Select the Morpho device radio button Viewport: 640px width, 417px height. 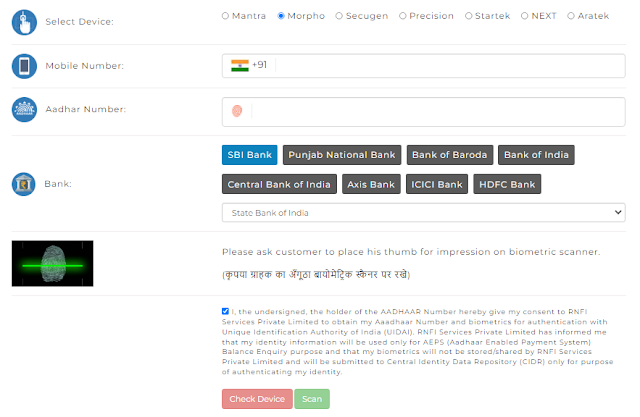281,16
